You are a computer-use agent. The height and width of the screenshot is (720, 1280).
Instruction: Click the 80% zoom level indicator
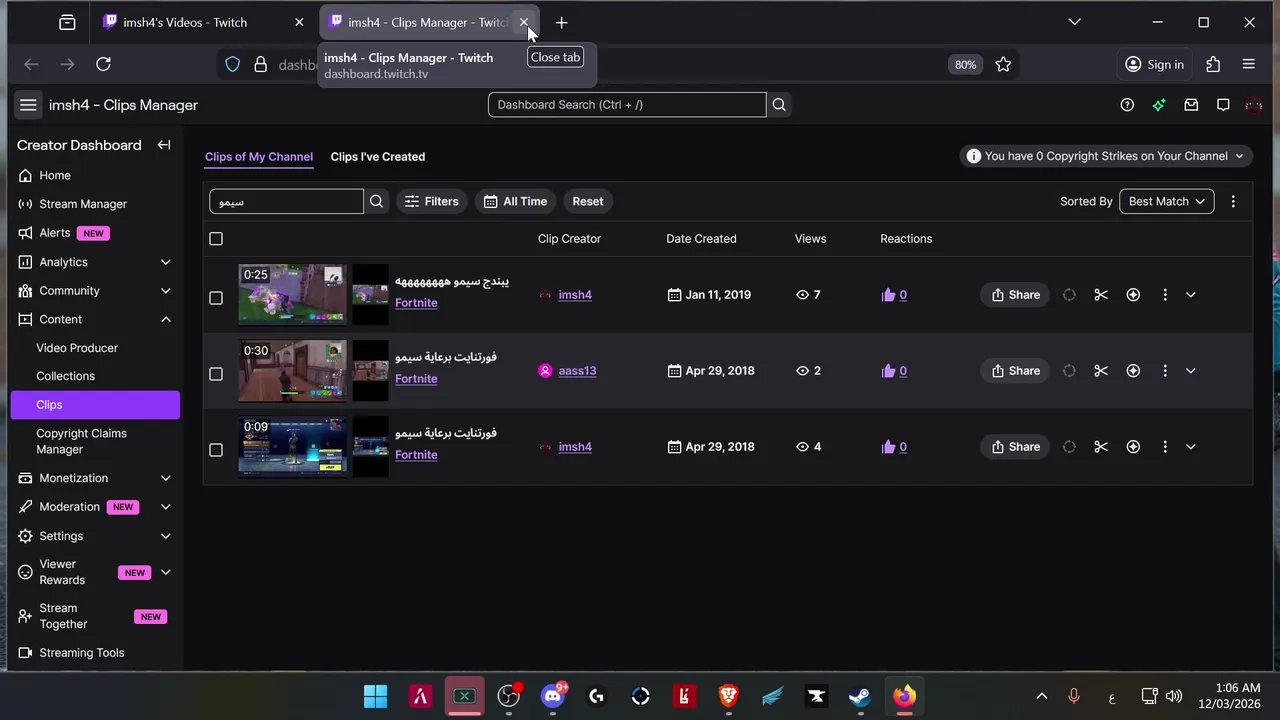(x=965, y=64)
